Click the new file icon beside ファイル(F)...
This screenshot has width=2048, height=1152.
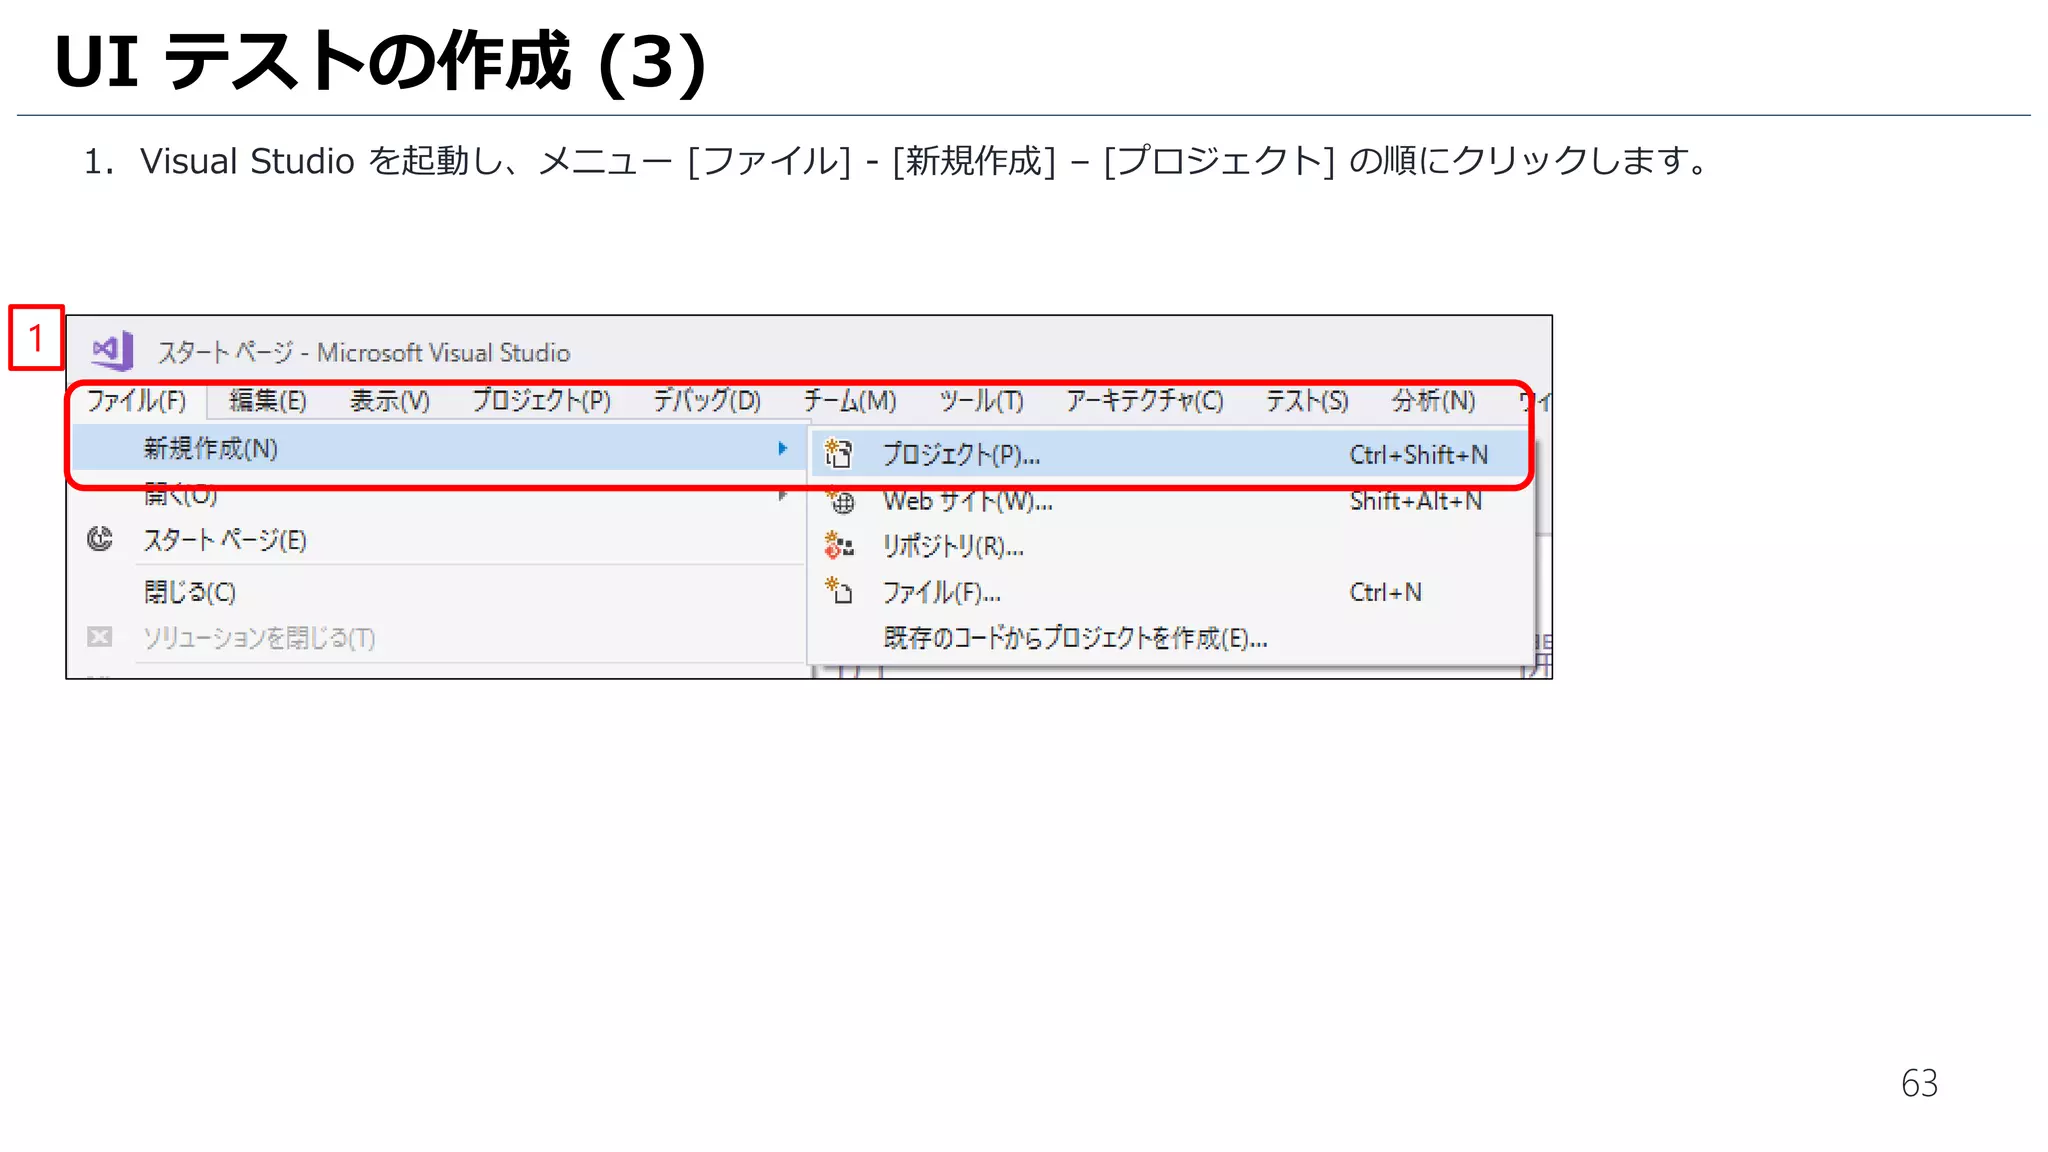pos(838,591)
